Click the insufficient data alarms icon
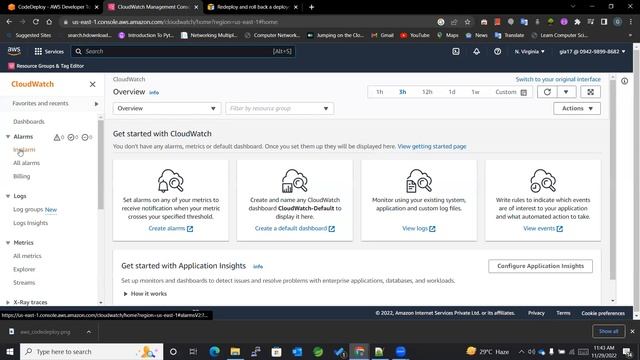The height and width of the screenshot is (360, 640). (x=85, y=137)
